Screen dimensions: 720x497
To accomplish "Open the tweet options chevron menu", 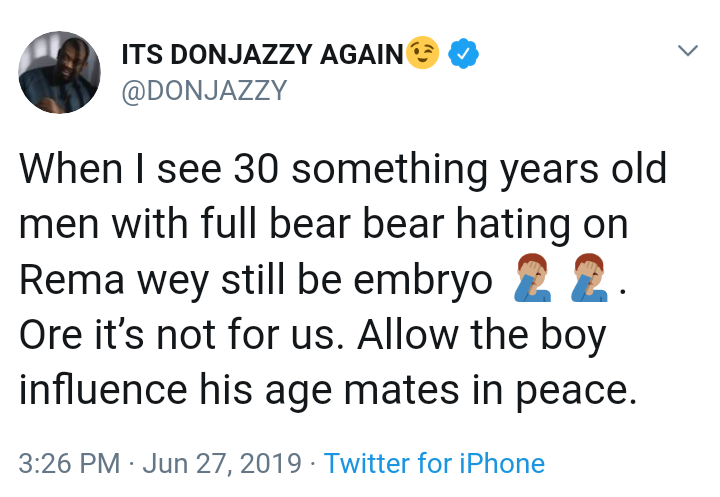I will tap(688, 51).
